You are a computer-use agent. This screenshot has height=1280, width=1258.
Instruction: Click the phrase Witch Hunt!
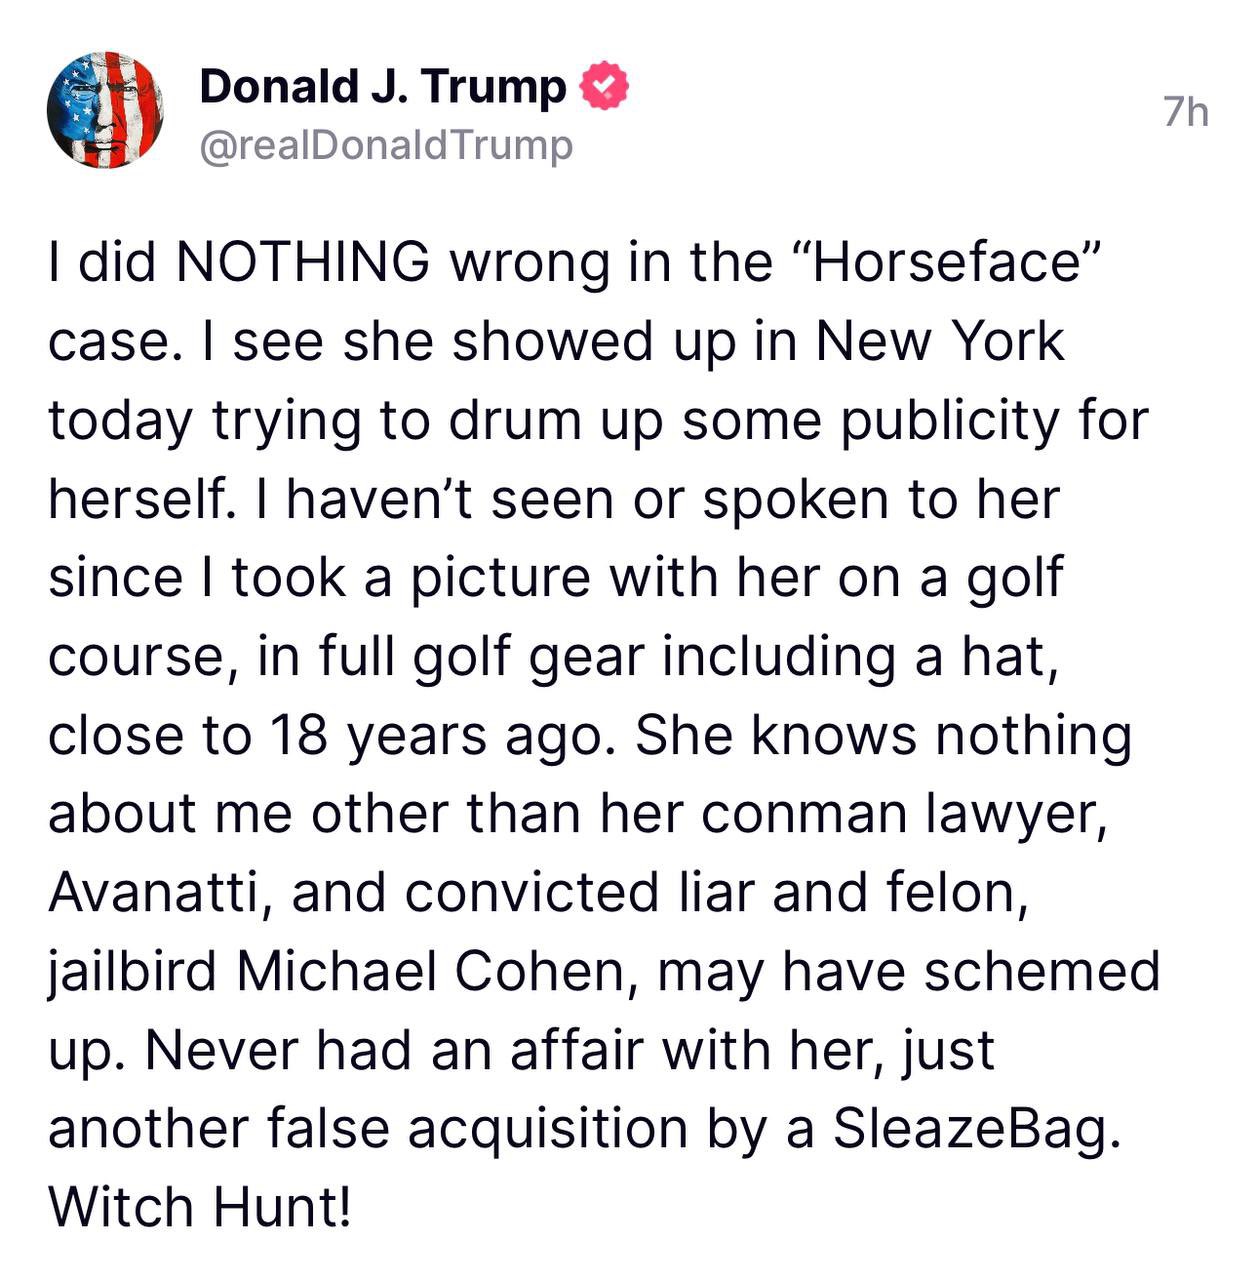click(200, 1207)
